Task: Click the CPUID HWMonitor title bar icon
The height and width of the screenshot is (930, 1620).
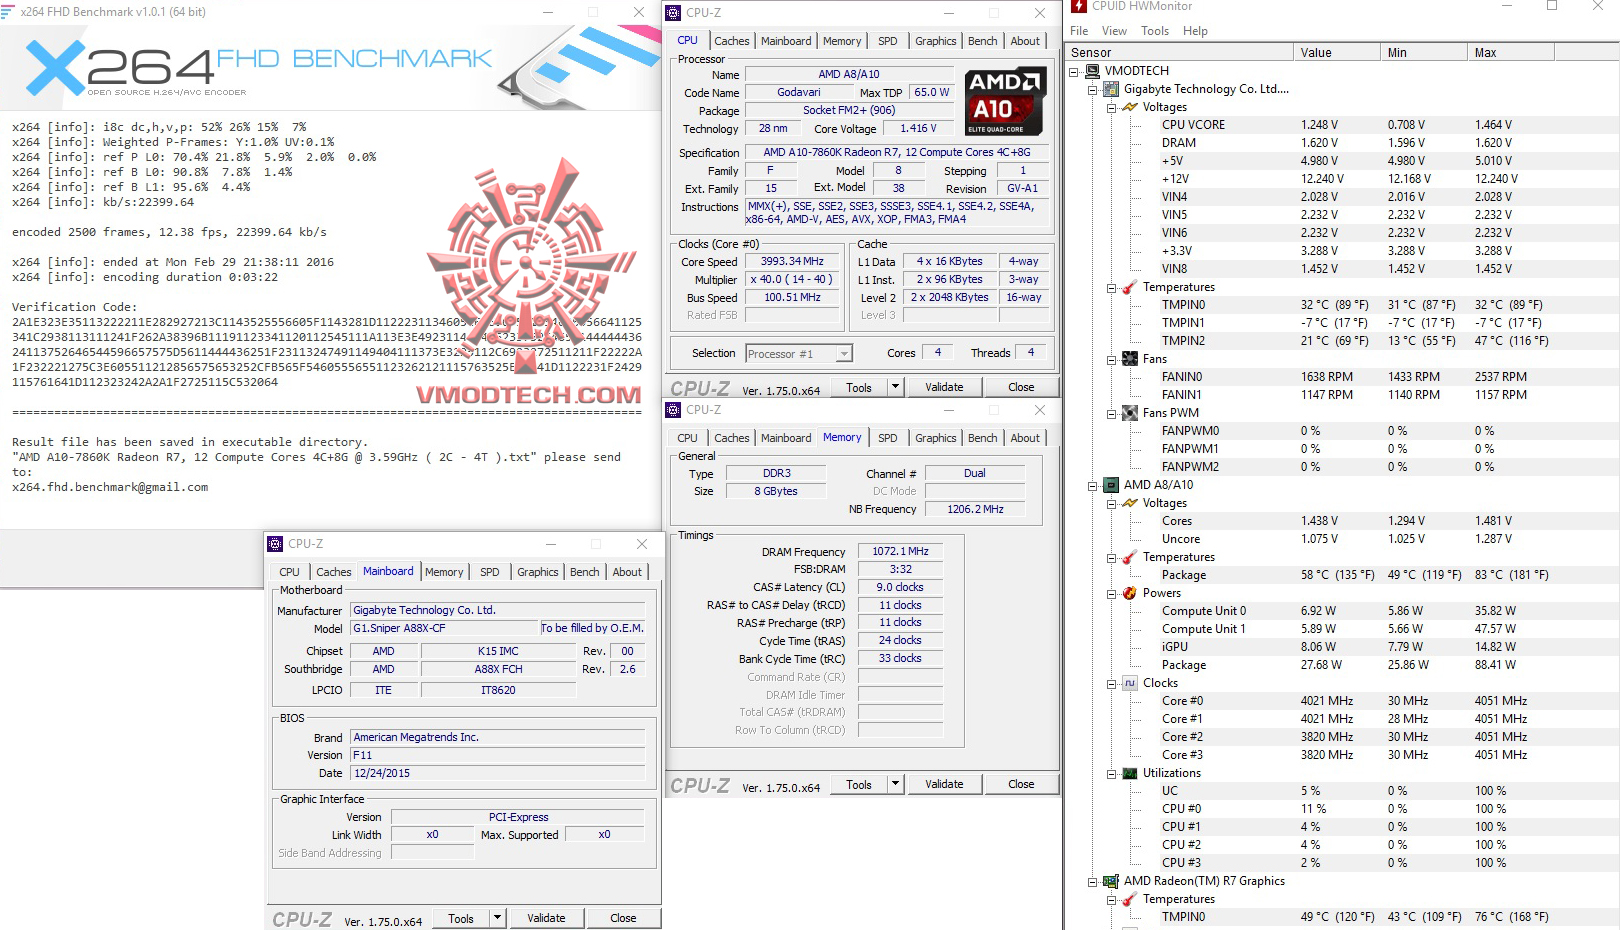Action: tap(1079, 6)
